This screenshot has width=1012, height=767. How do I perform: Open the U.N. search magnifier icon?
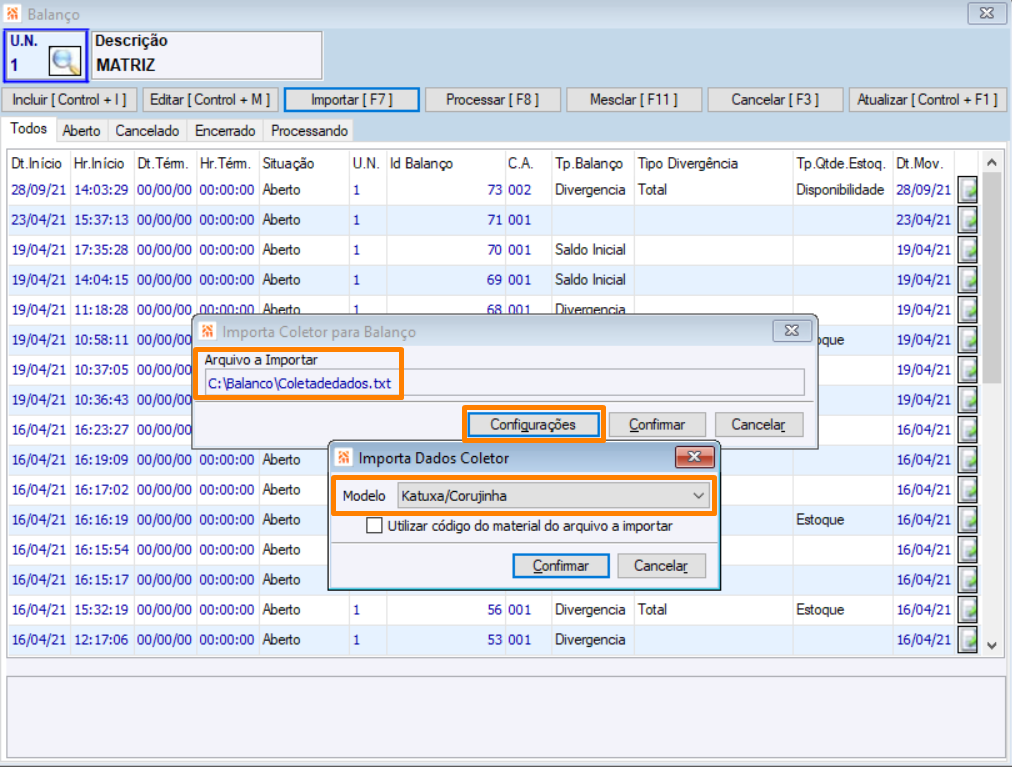click(x=65, y=62)
